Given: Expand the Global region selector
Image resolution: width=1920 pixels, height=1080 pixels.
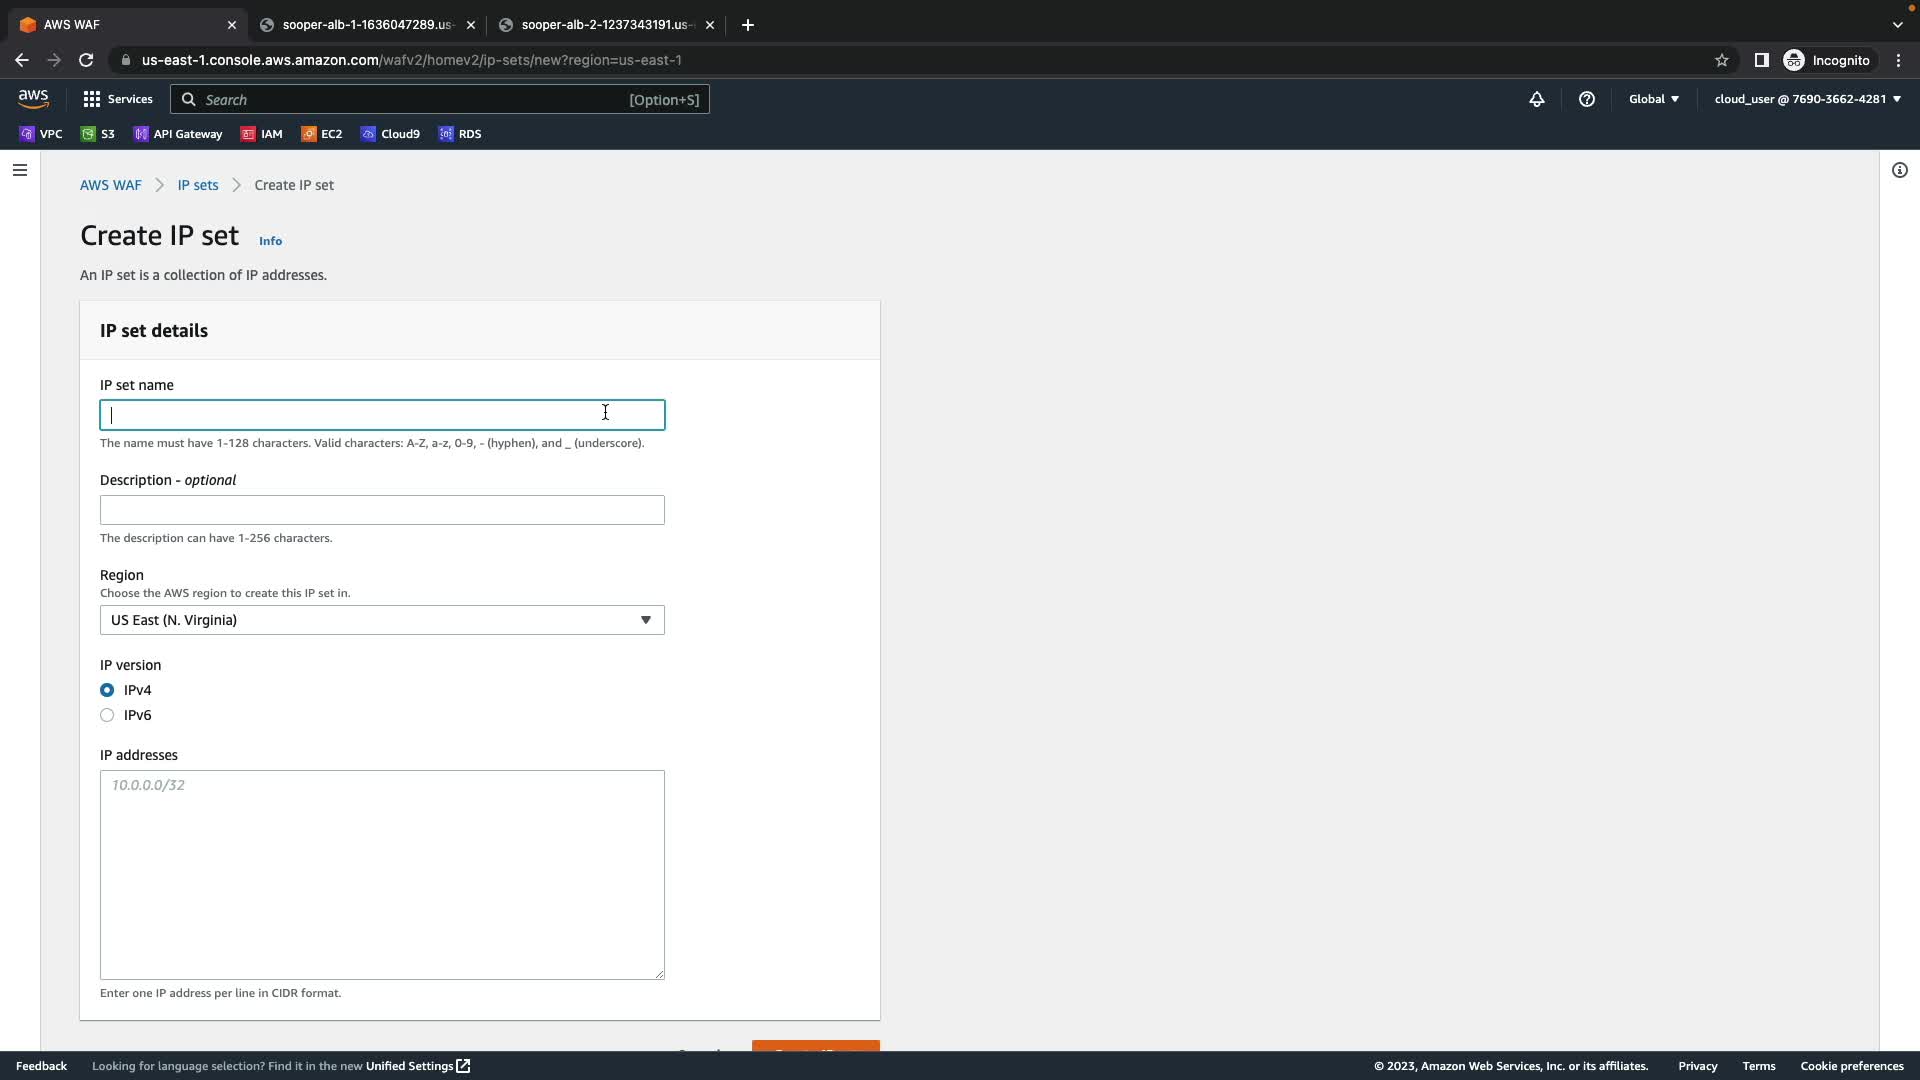Looking at the screenshot, I should coord(1653,99).
